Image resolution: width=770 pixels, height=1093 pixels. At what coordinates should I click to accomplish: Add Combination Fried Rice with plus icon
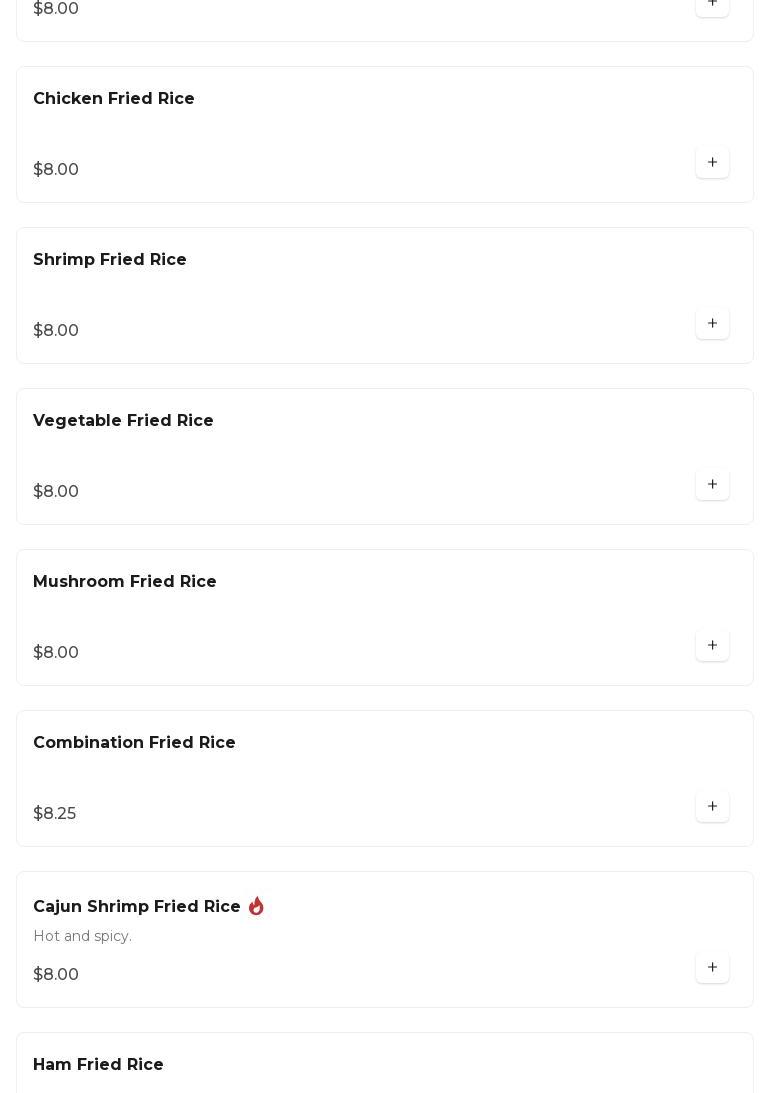coord(712,807)
